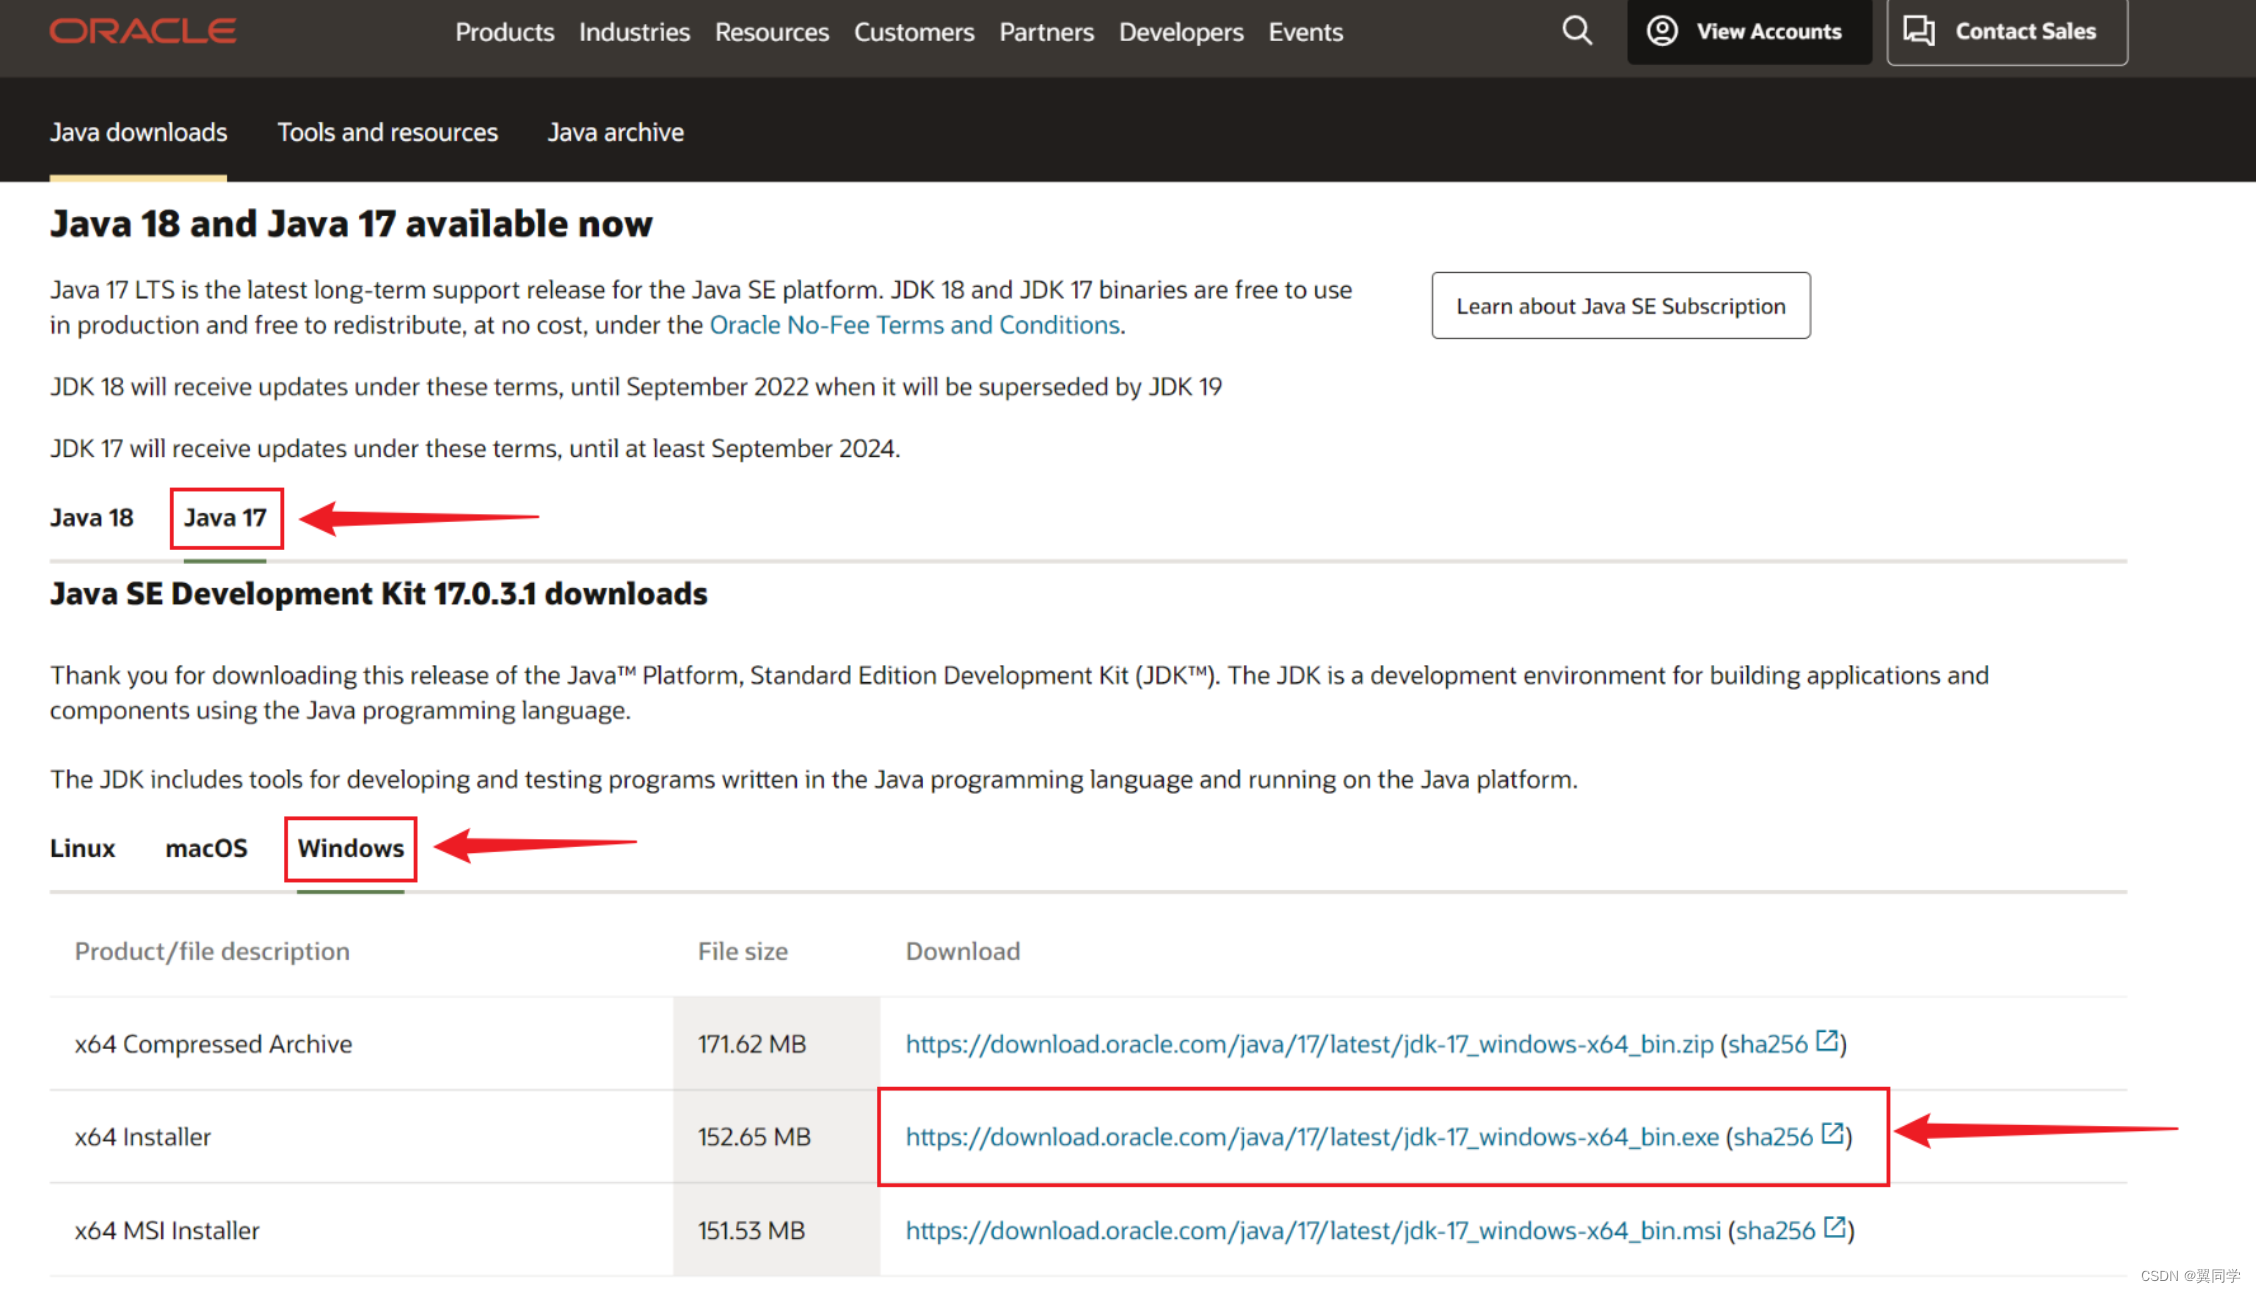Switch to the Java 18 tab

point(91,518)
